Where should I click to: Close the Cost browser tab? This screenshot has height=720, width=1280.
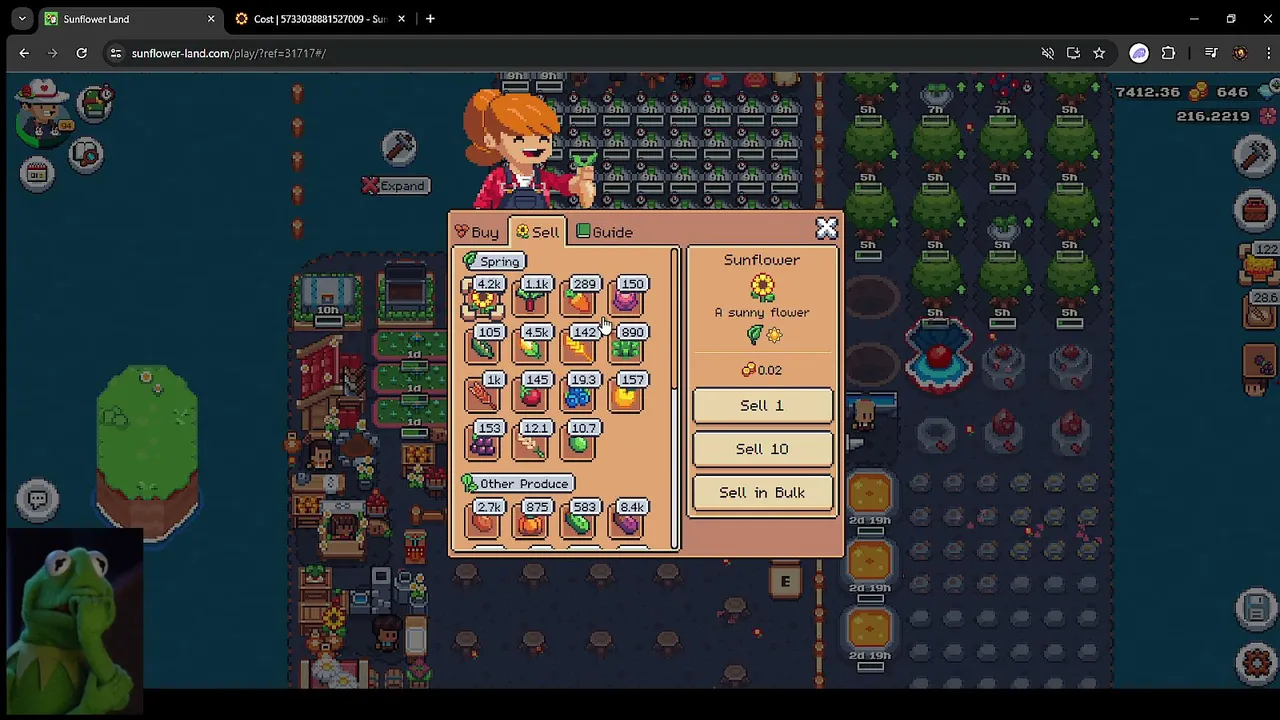[x=401, y=19]
